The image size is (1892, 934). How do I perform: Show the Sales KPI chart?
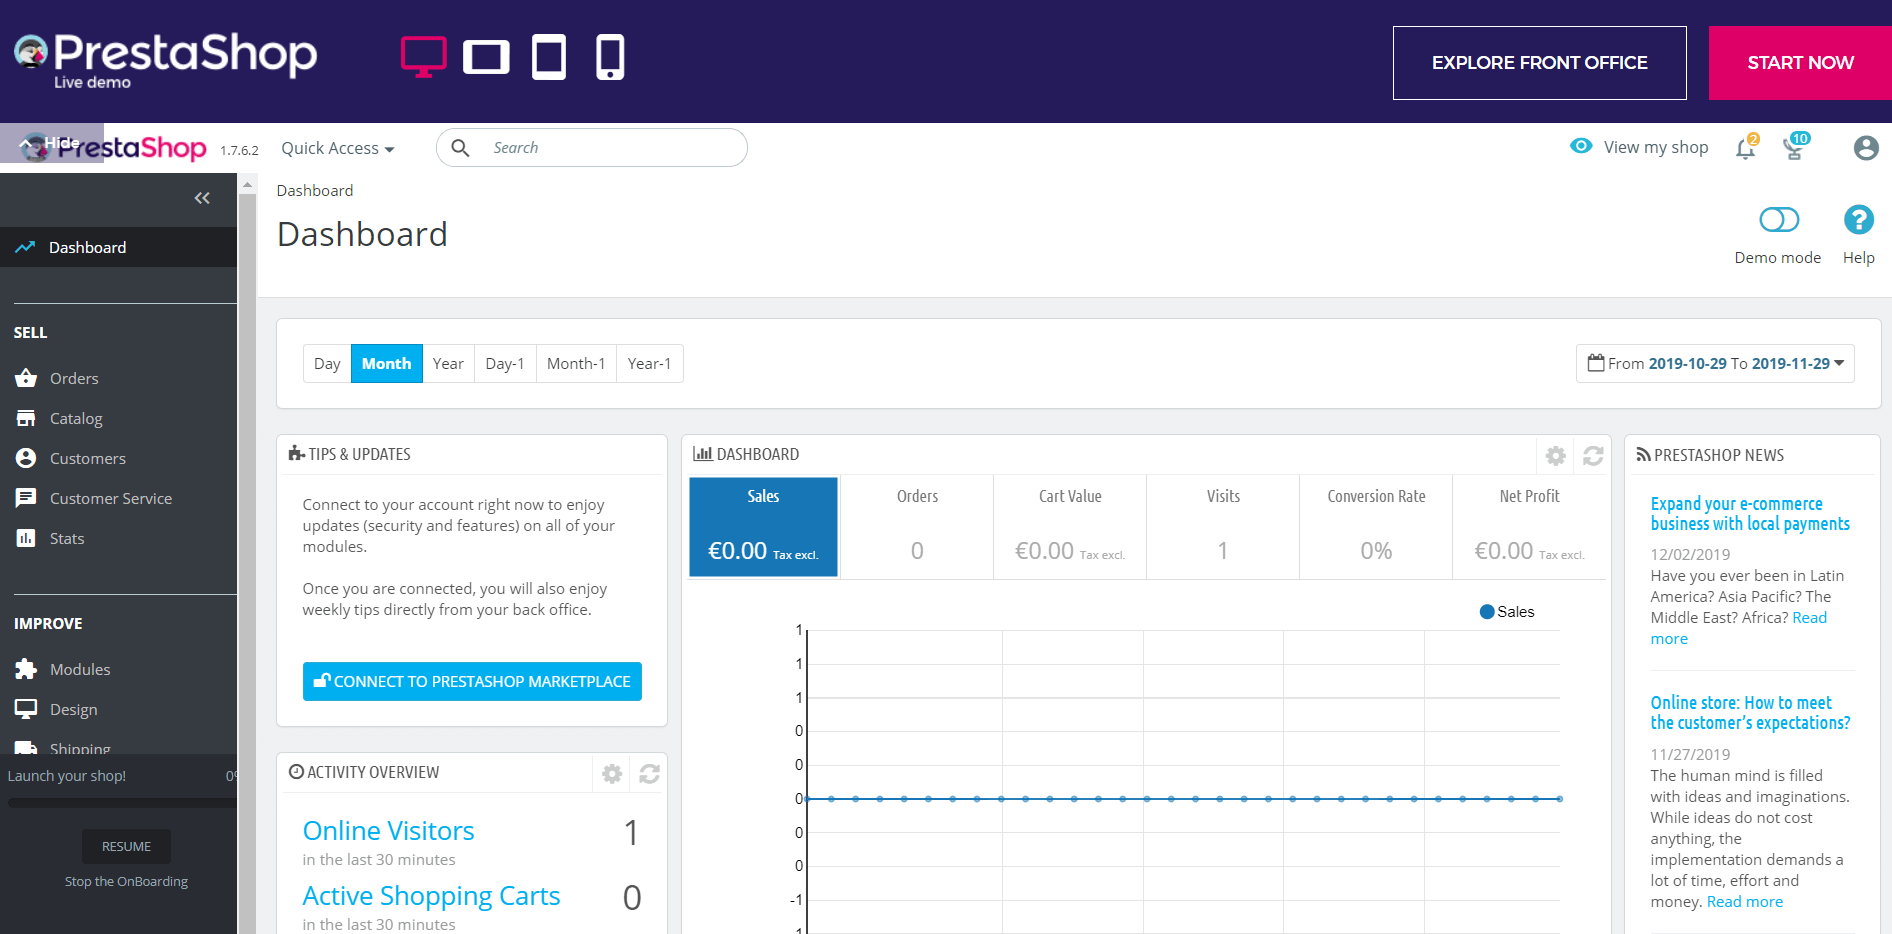click(x=763, y=527)
